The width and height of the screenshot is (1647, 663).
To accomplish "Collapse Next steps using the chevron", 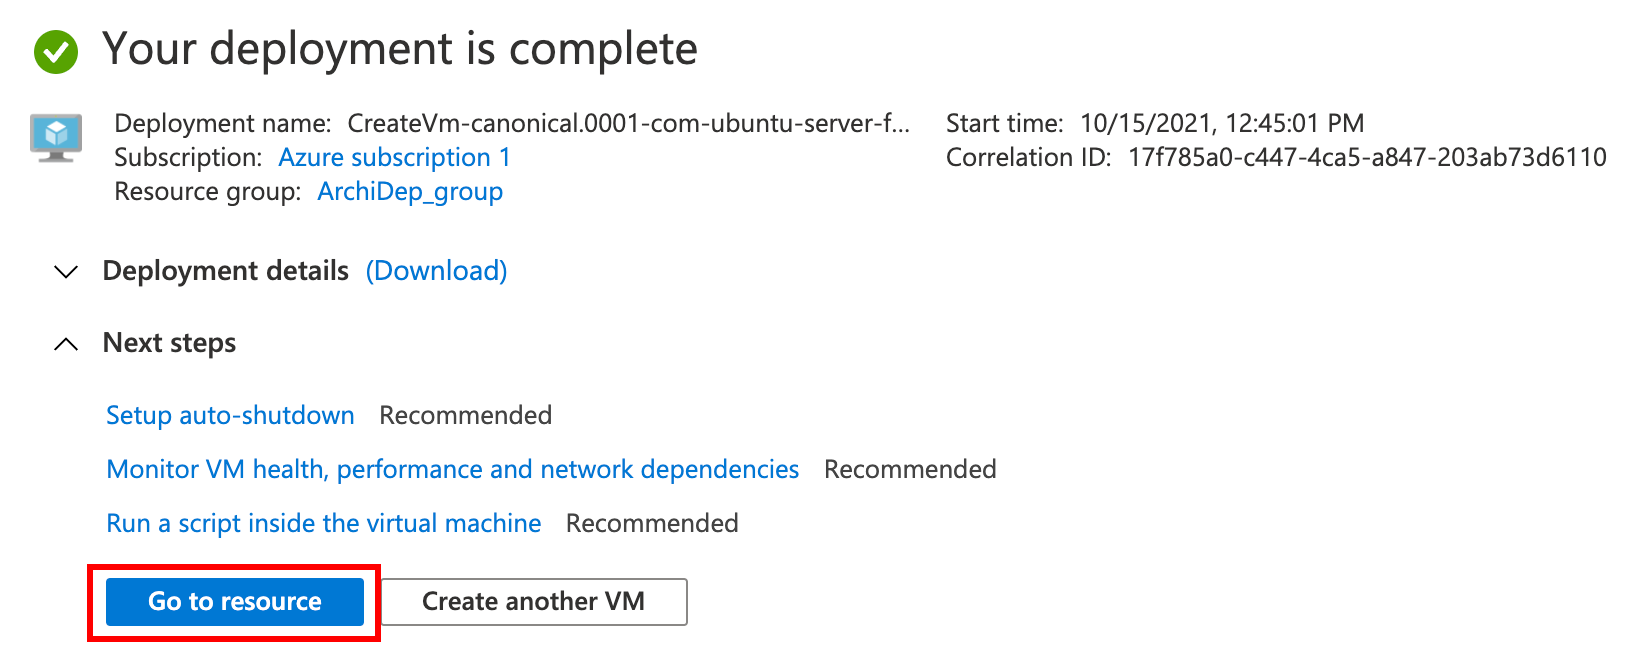I will tap(66, 344).
